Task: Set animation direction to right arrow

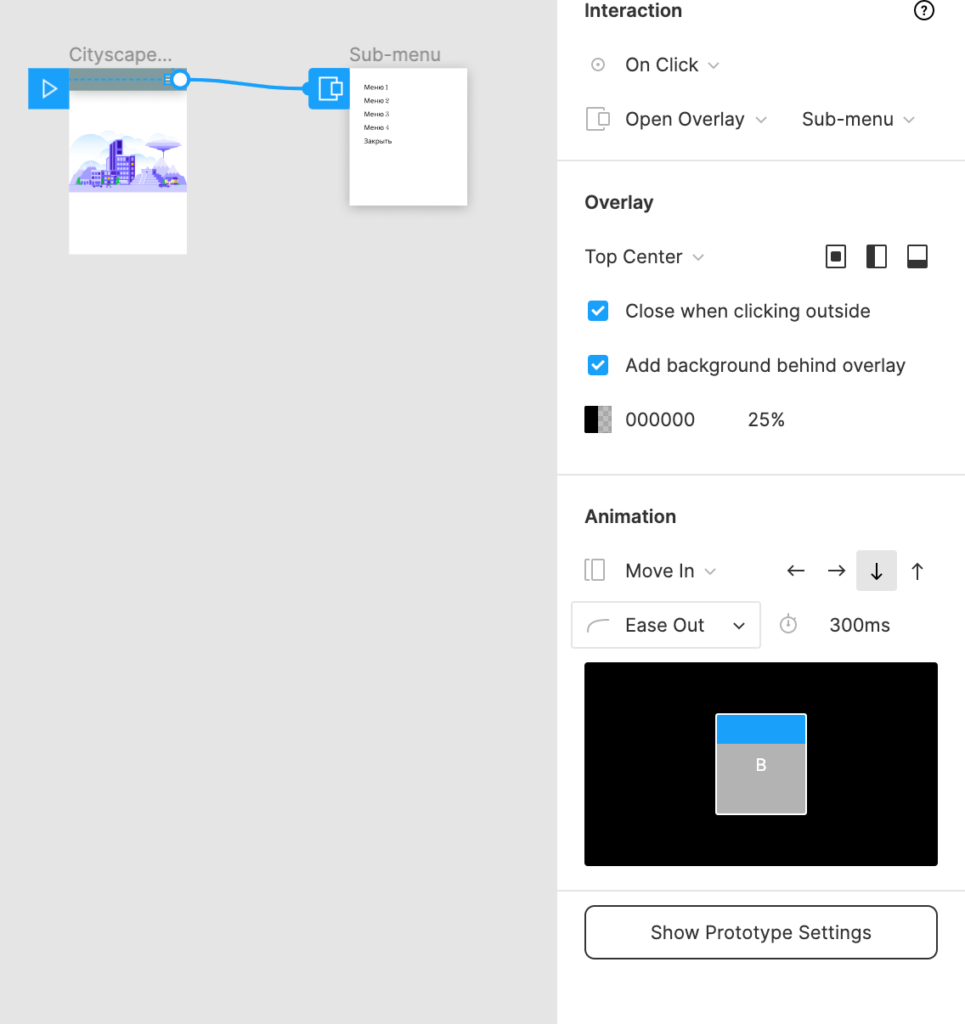Action: [x=836, y=571]
